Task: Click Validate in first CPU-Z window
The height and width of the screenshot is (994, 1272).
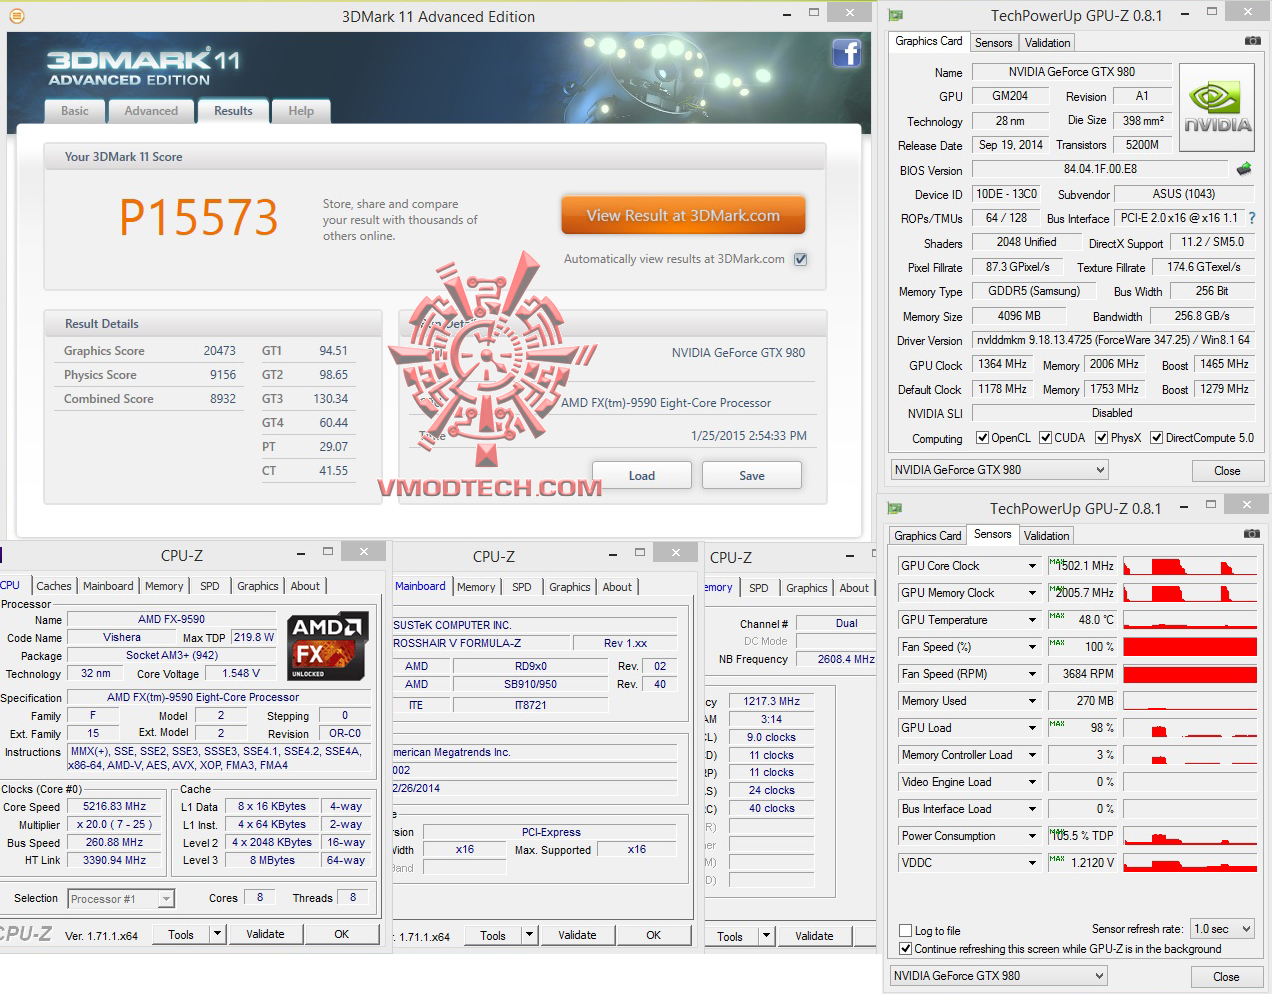Action: (265, 934)
